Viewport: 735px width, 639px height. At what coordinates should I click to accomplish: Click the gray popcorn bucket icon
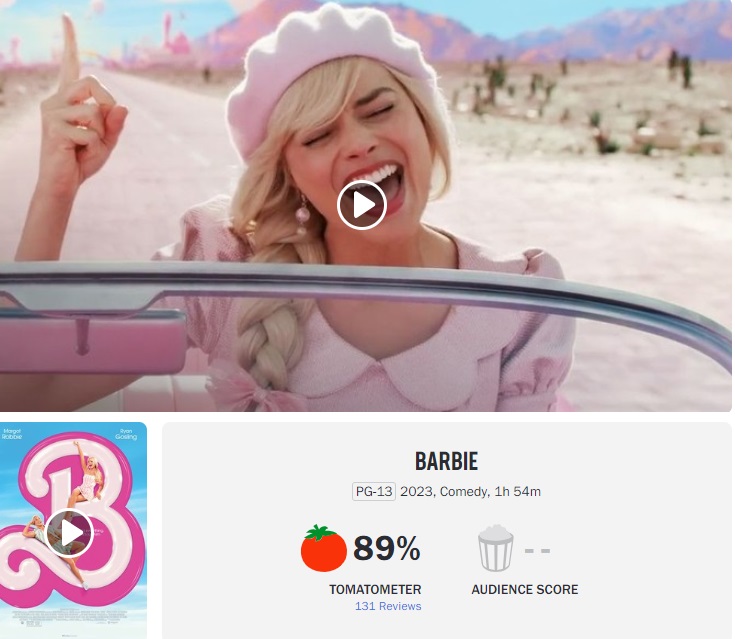(495, 548)
